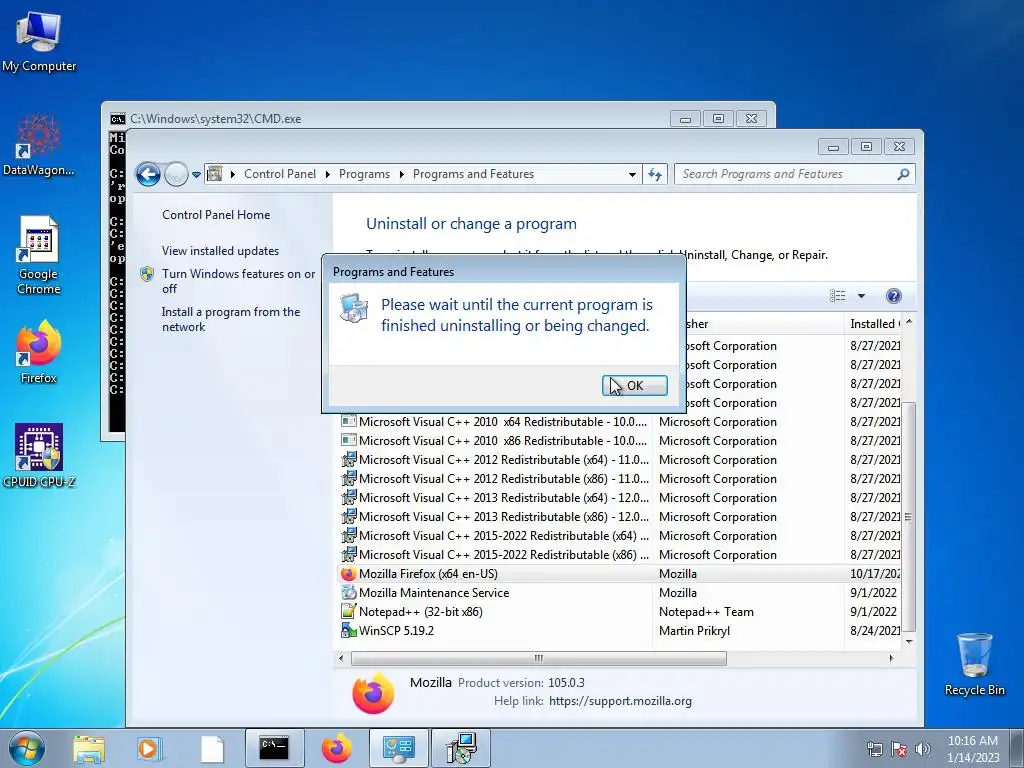1024x768 pixels.
Task: Select Mozilla Maintenance Service entry
Action: coord(619,593)
